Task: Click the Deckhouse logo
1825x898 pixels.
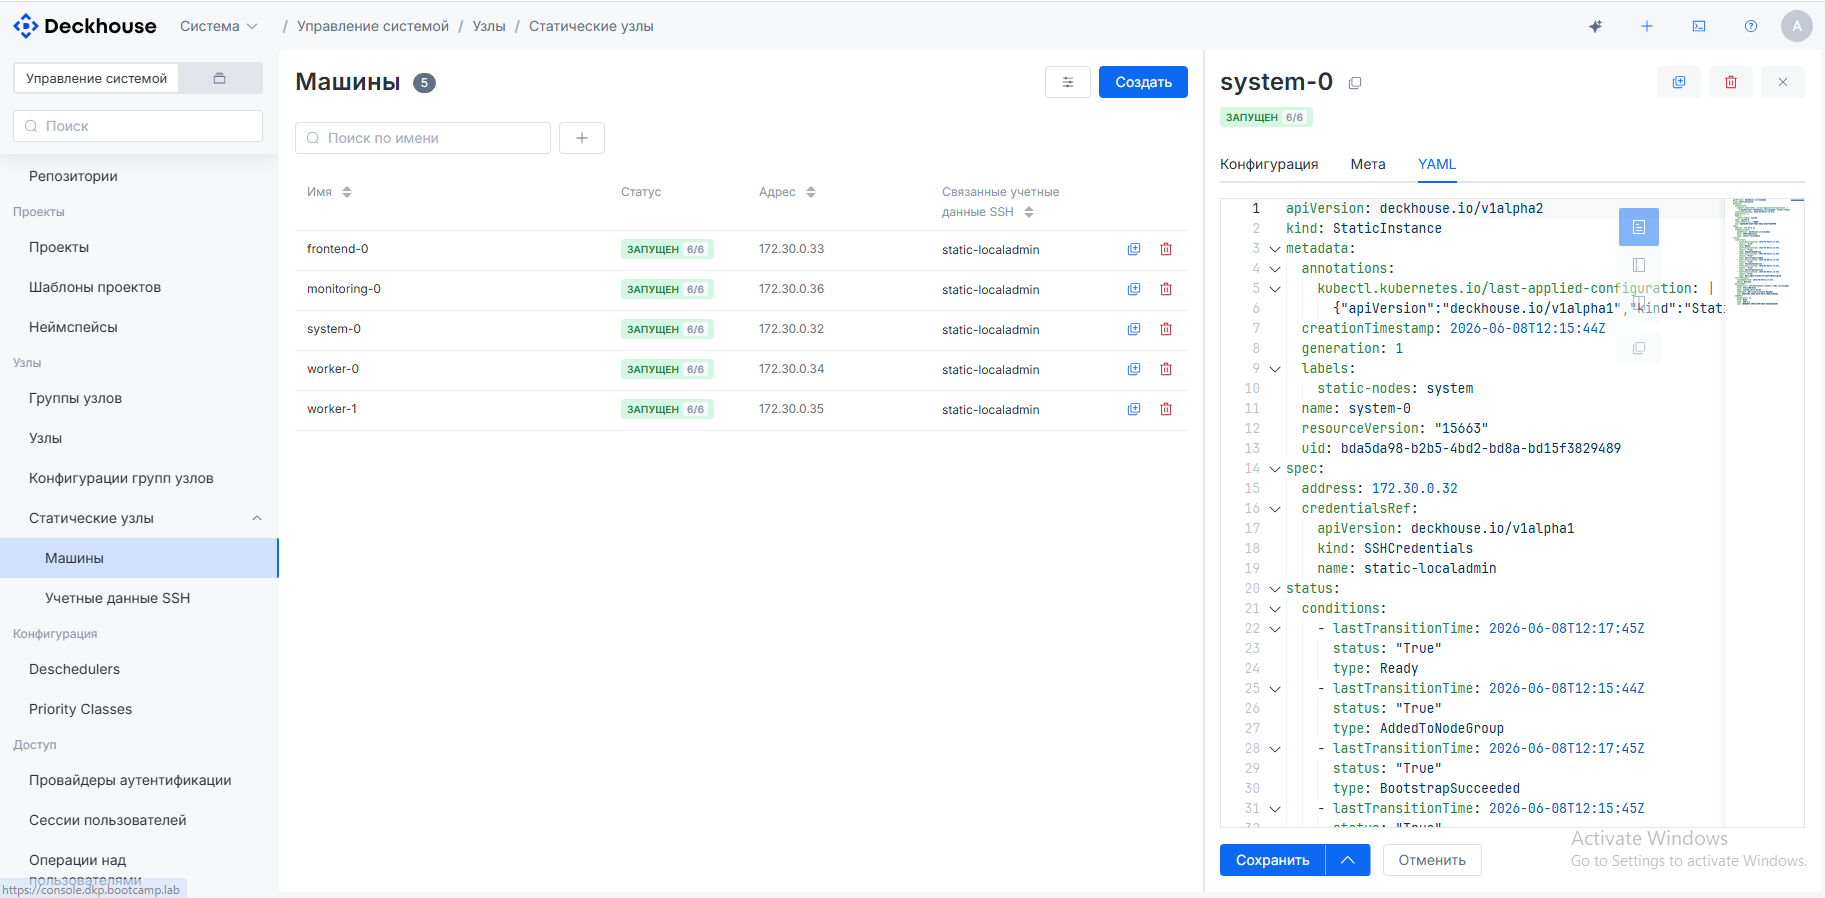Action: (x=85, y=26)
